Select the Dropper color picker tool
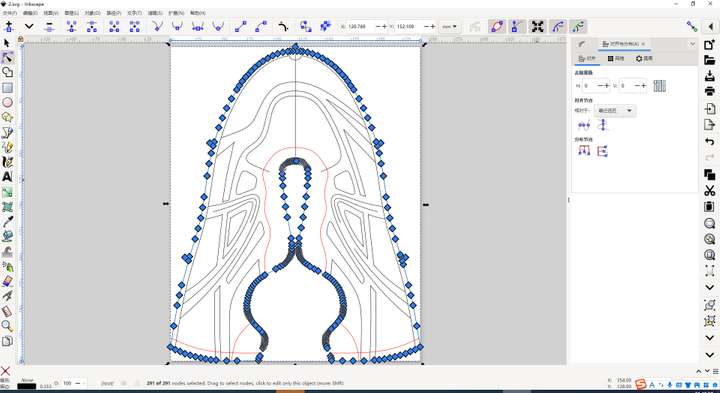 (7, 222)
